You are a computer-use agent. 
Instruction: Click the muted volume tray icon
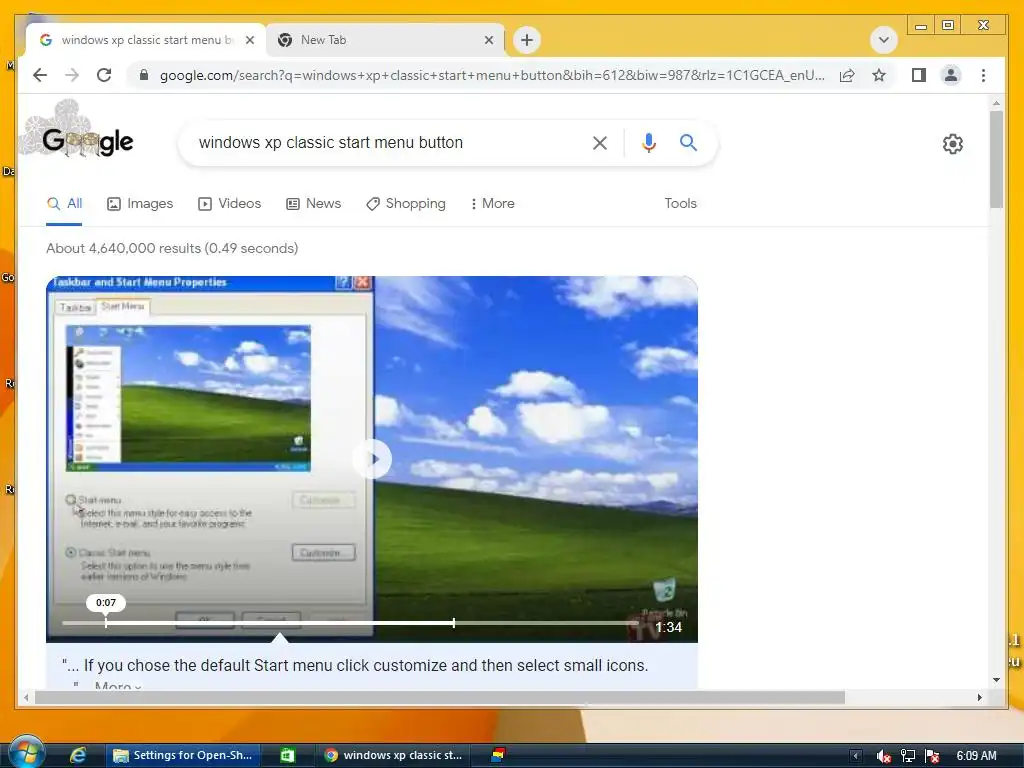(884, 756)
